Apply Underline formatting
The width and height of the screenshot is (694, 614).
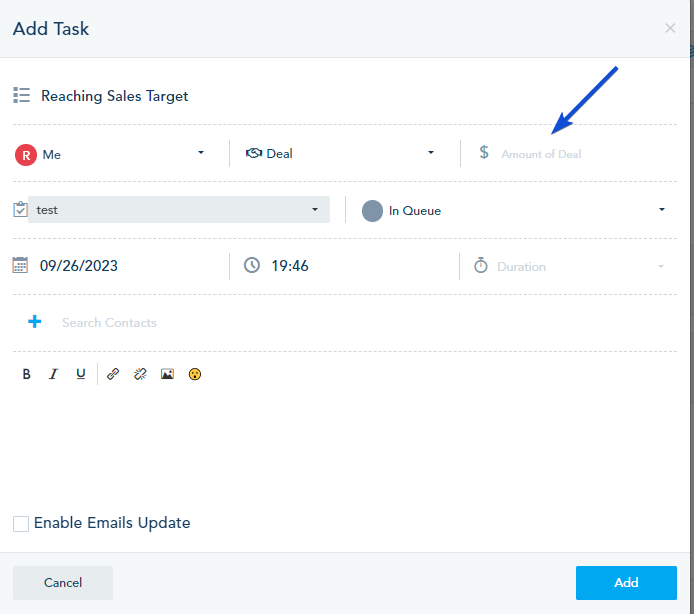point(81,375)
